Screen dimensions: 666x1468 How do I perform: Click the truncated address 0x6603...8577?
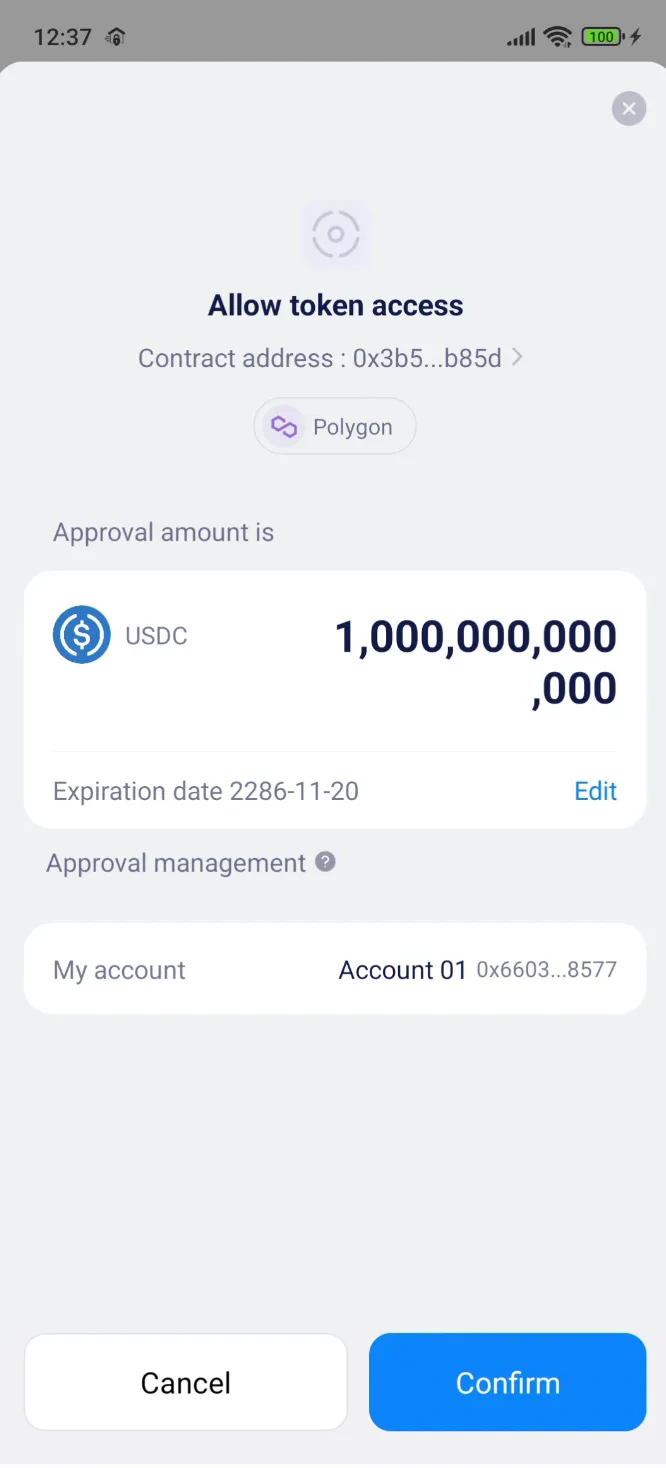click(546, 969)
